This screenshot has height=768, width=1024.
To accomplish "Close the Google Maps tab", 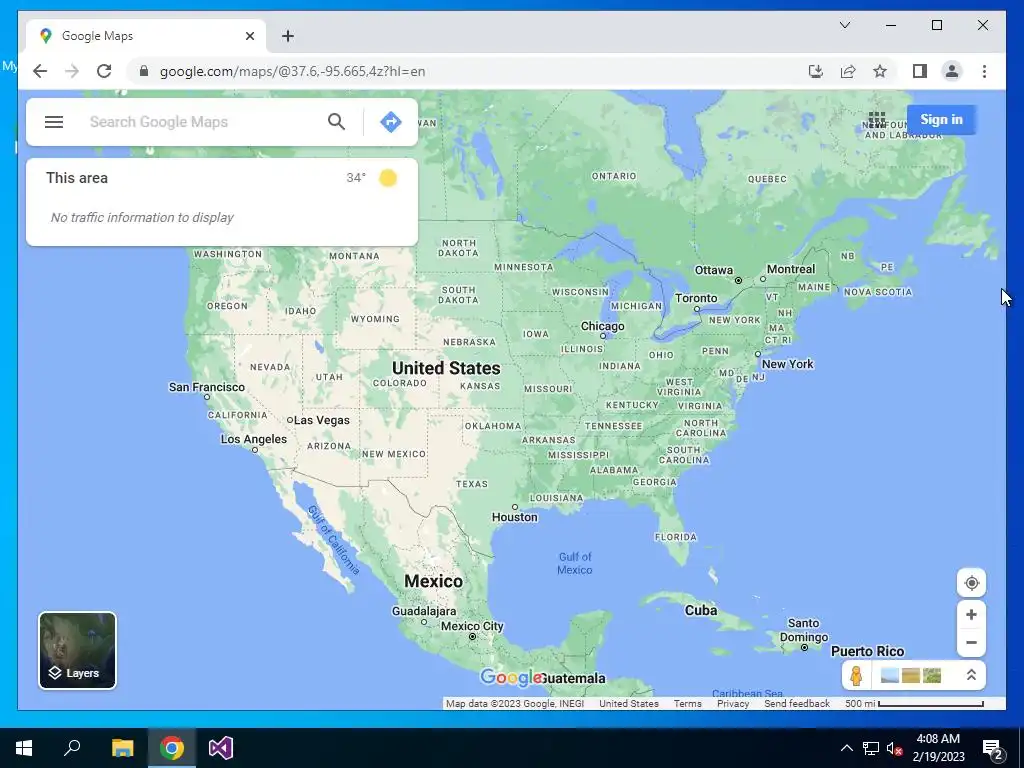I will click(249, 36).
